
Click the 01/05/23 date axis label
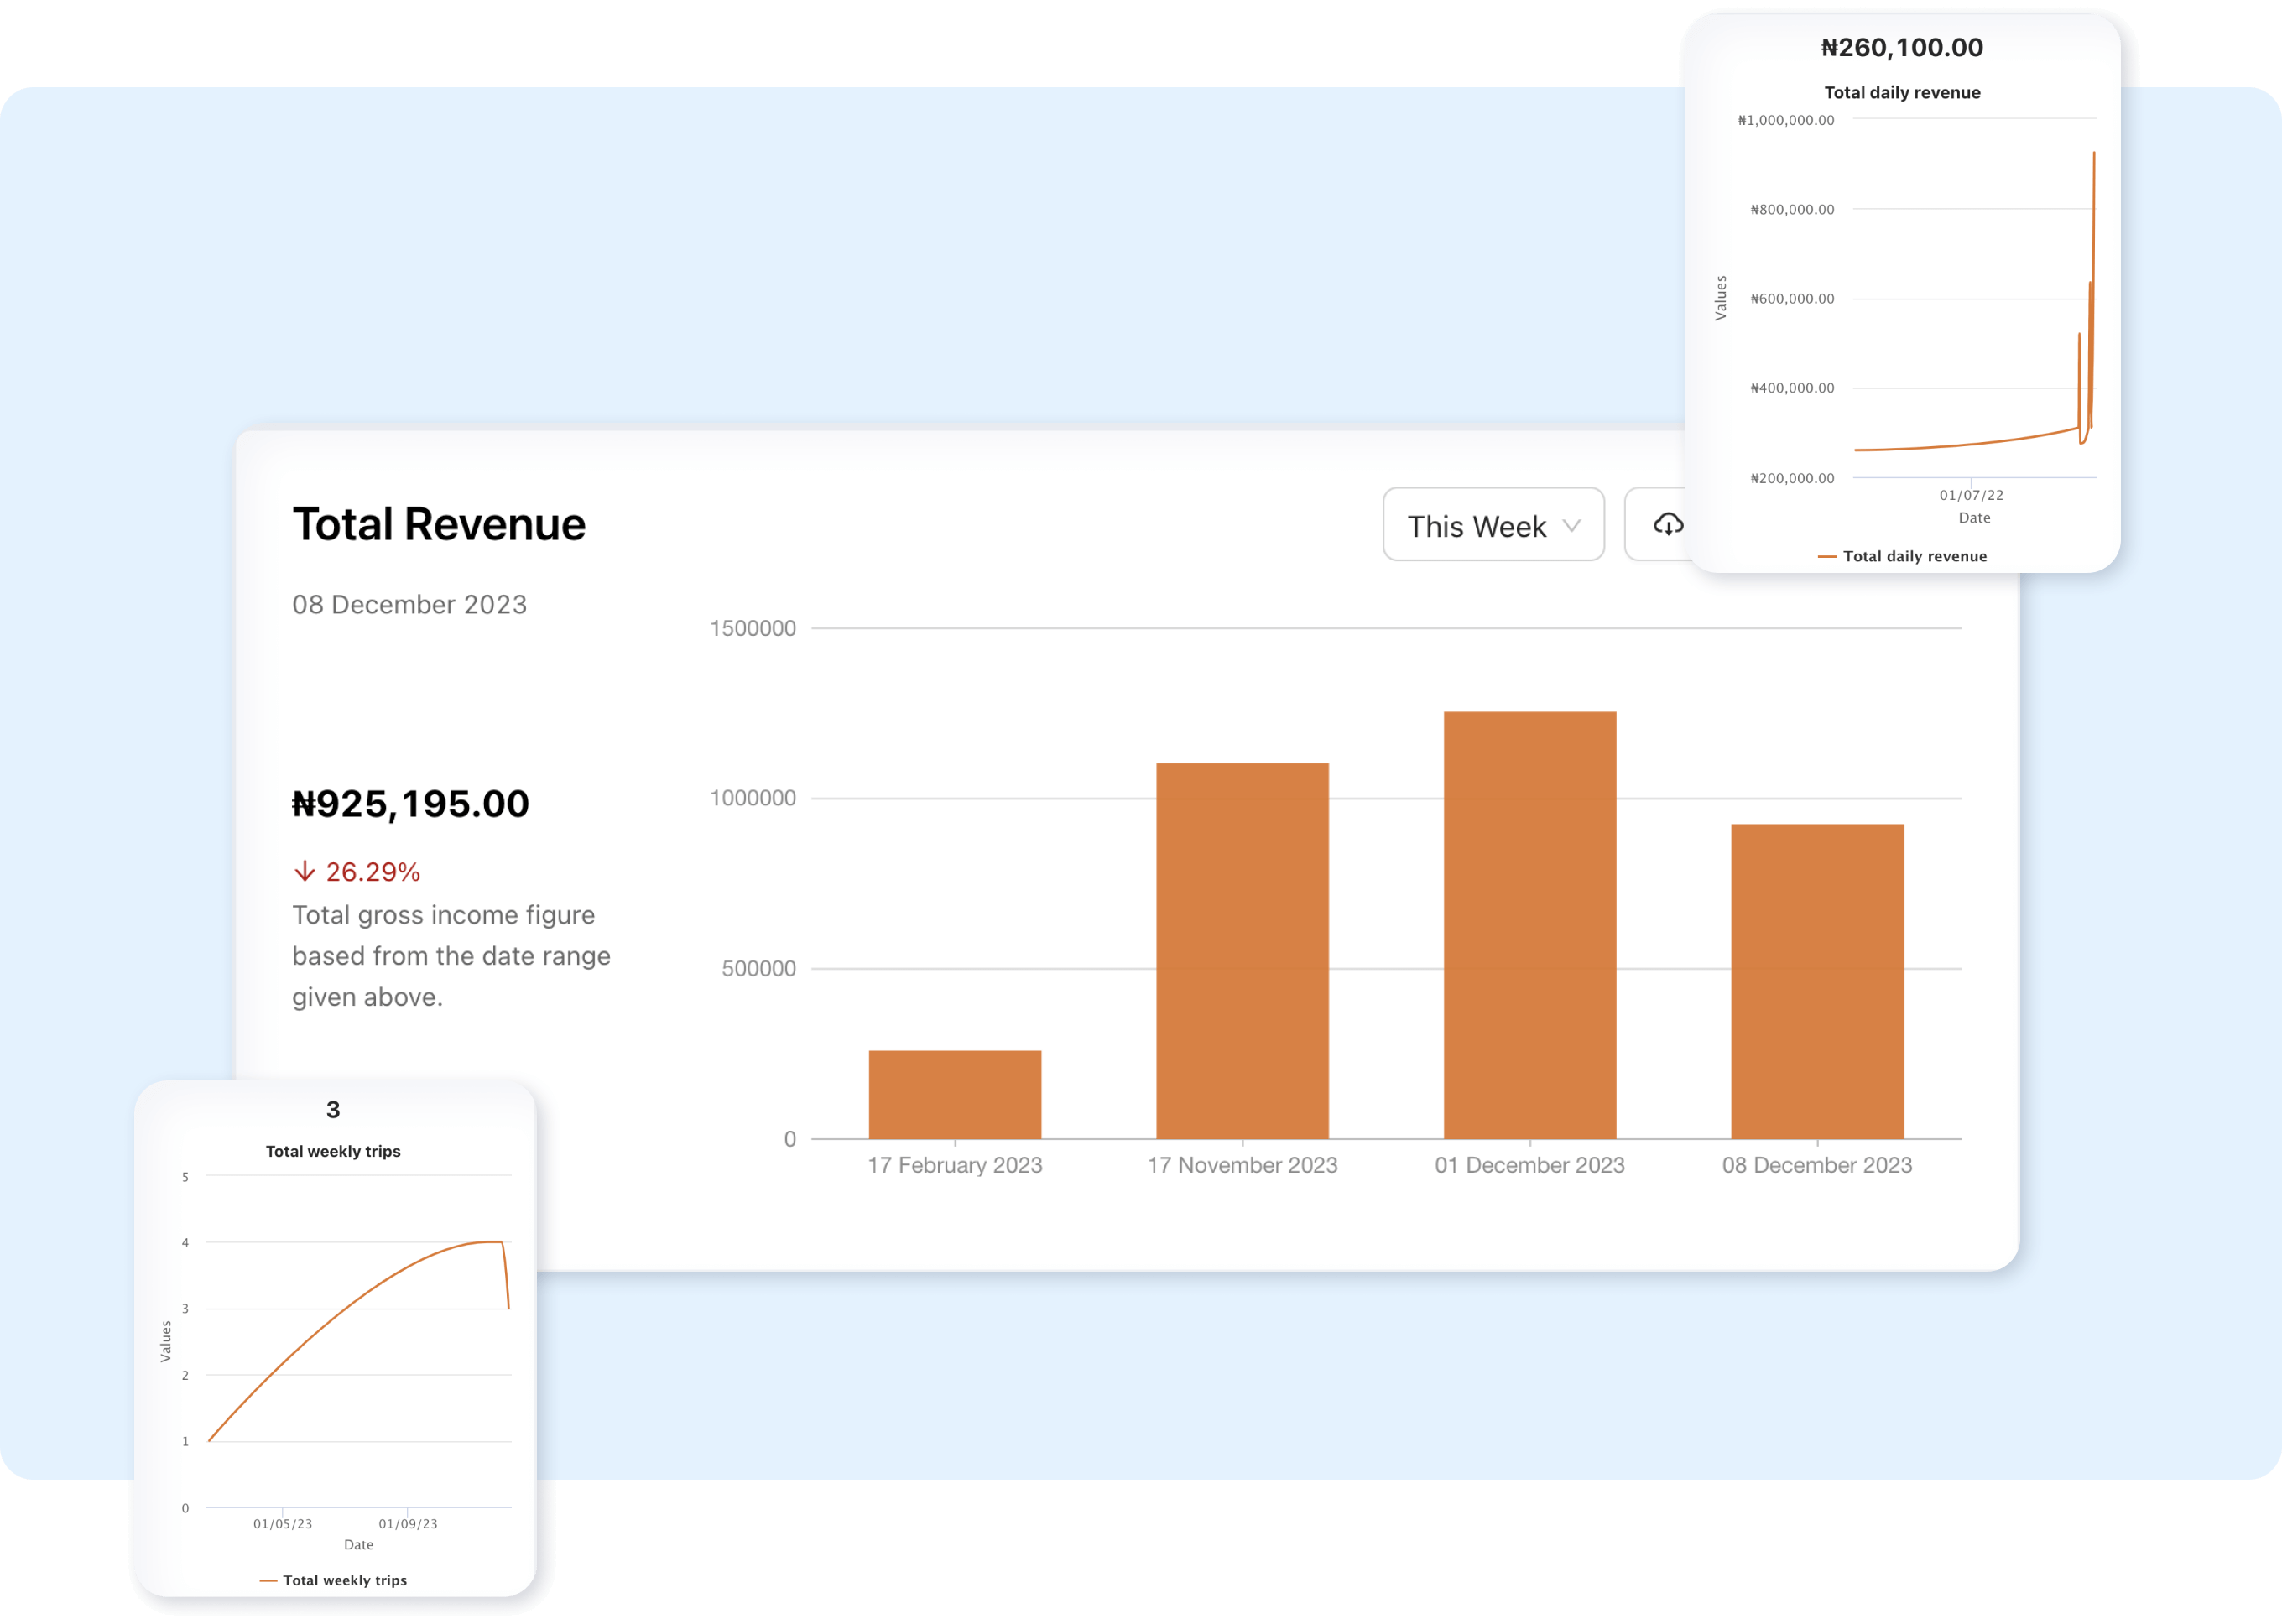(x=282, y=1524)
